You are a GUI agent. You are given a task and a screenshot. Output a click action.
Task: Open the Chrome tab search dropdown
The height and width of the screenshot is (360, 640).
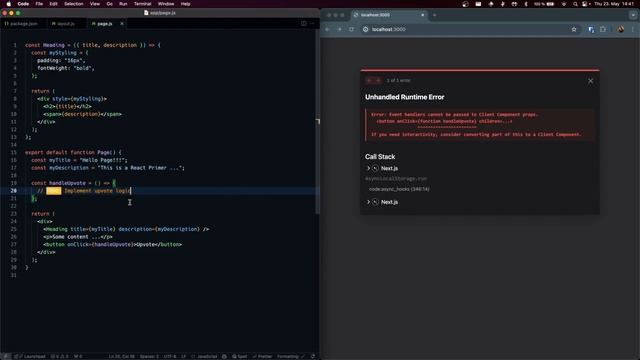click(633, 15)
